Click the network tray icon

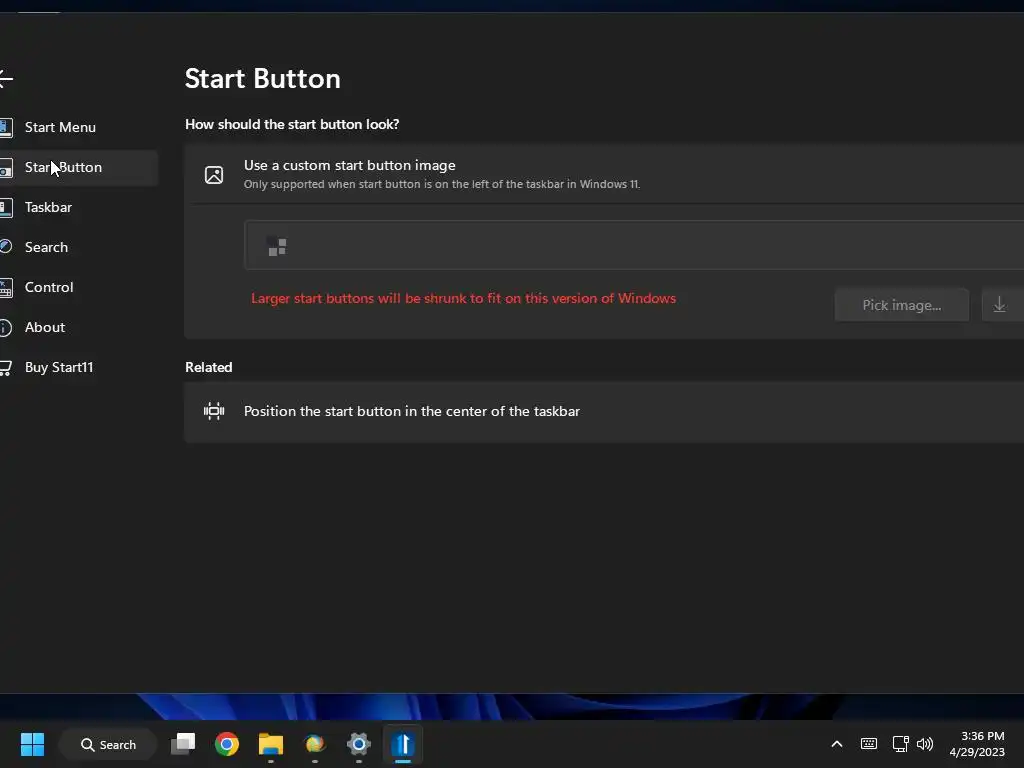901,744
